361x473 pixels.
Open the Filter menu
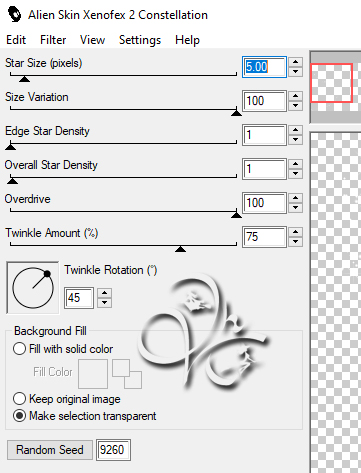point(53,40)
